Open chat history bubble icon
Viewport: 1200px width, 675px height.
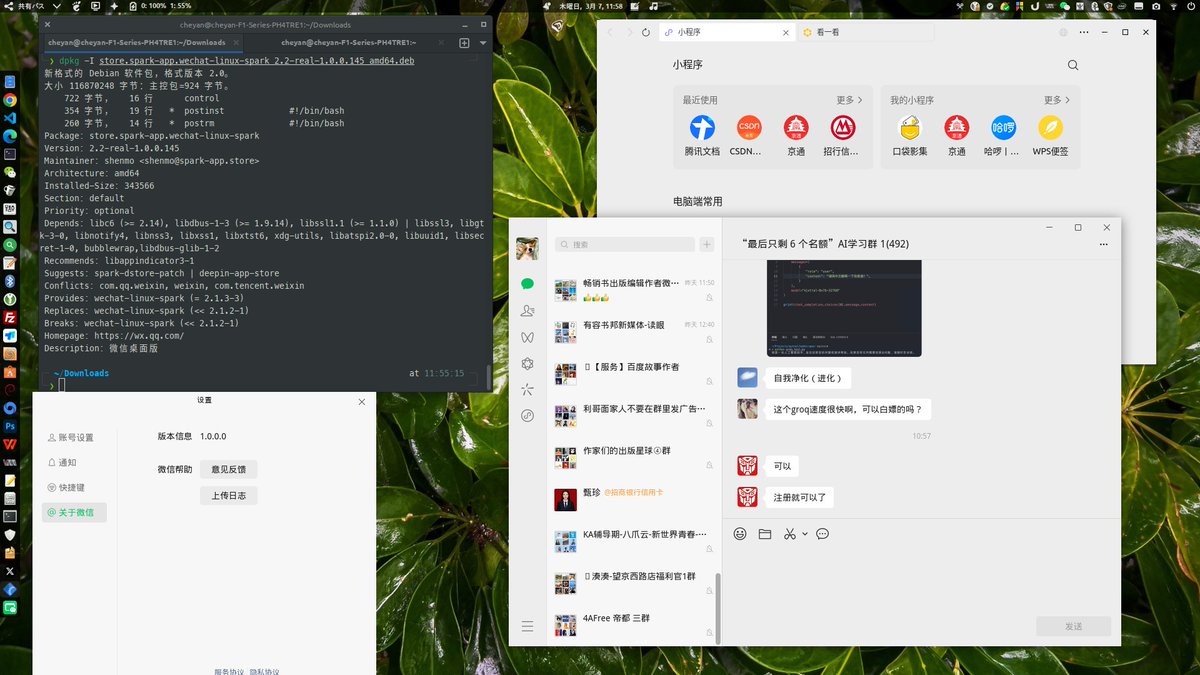[822, 534]
